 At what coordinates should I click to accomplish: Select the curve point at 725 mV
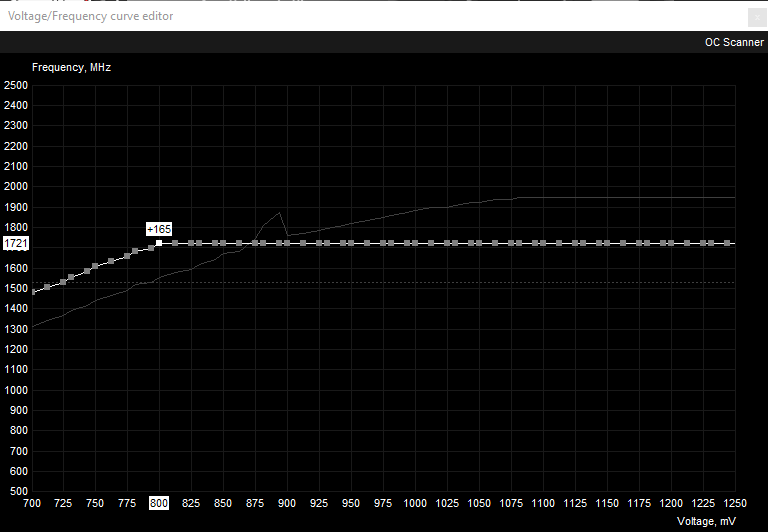(63, 282)
